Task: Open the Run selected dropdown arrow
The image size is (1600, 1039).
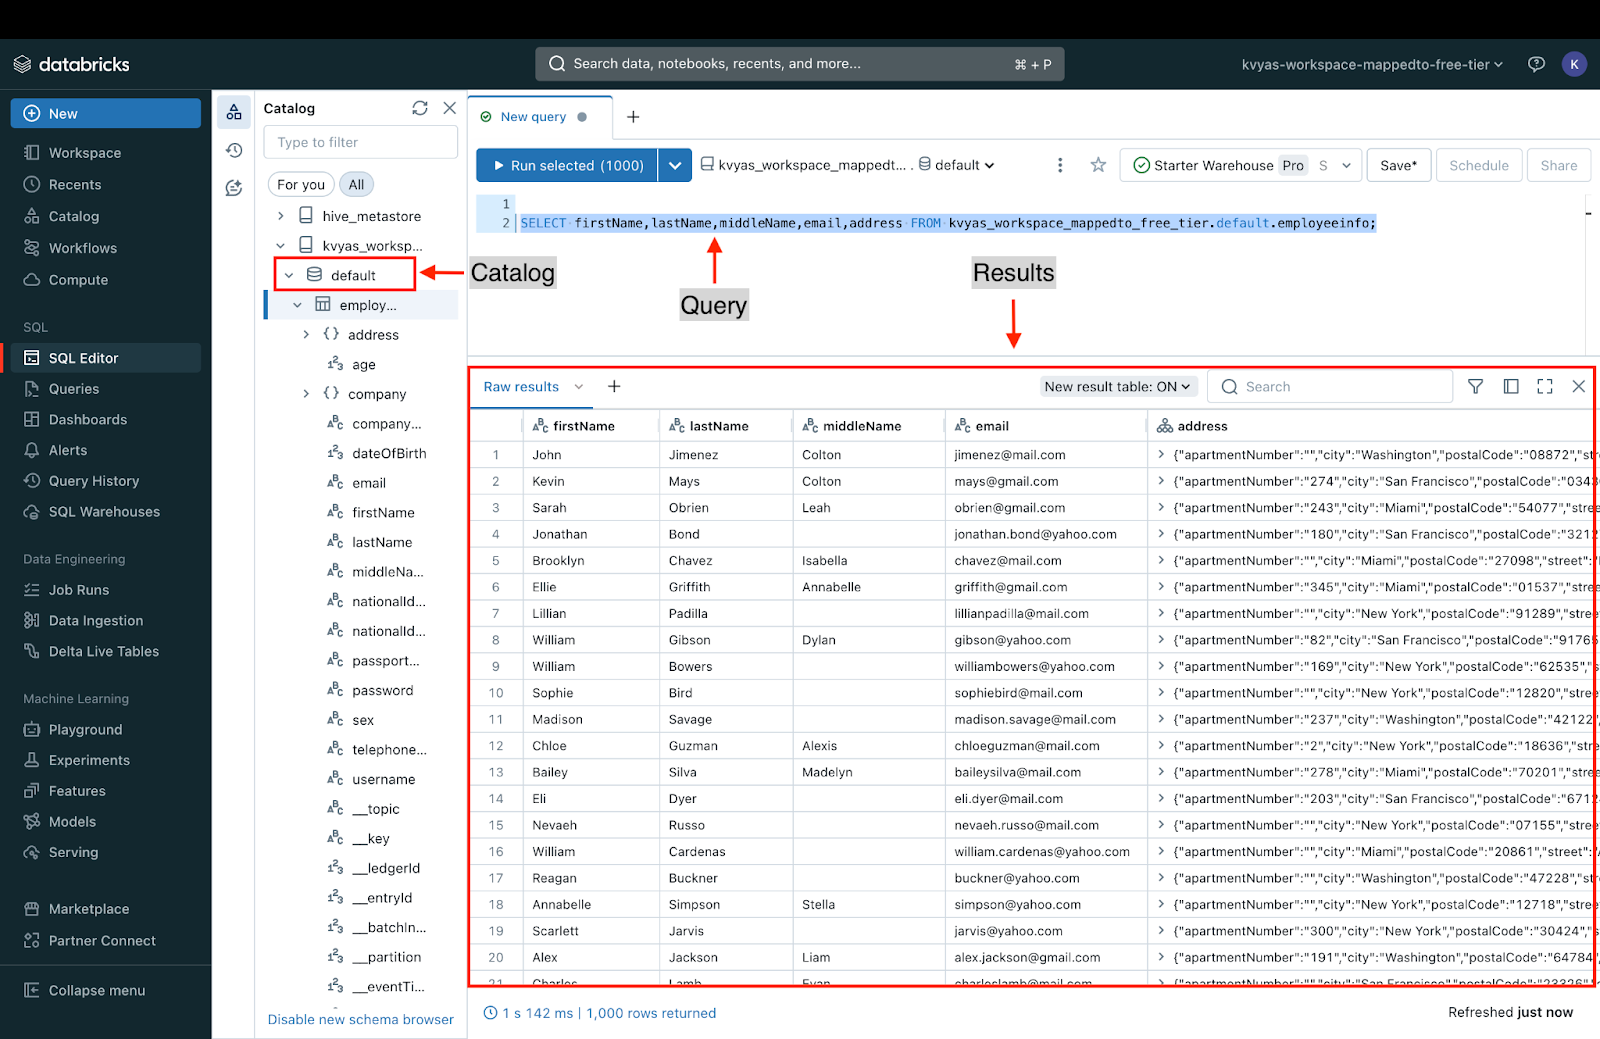Action: (675, 165)
